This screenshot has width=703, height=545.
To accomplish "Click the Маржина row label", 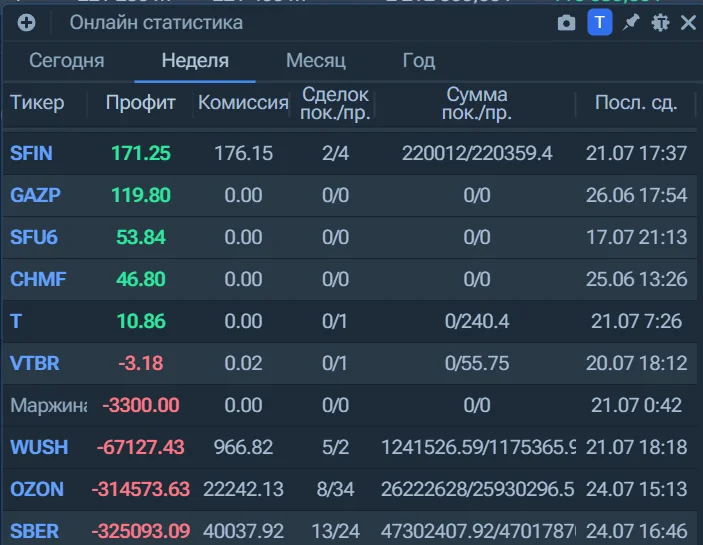I will pos(48,405).
